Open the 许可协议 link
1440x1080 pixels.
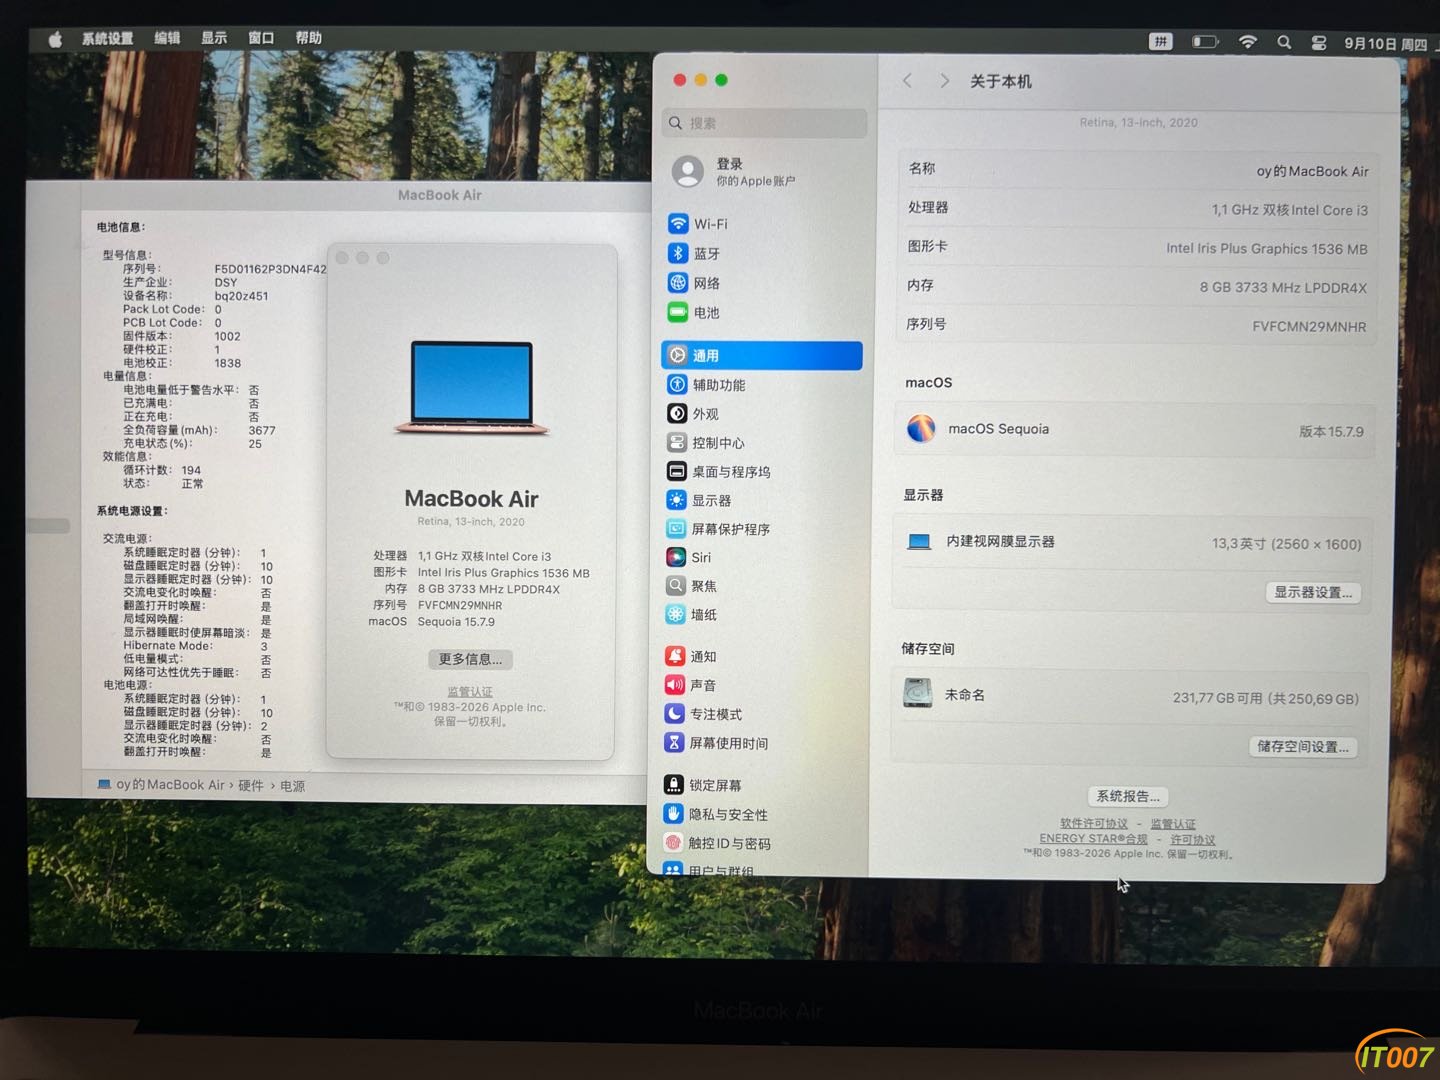click(x=1193, y=840)
